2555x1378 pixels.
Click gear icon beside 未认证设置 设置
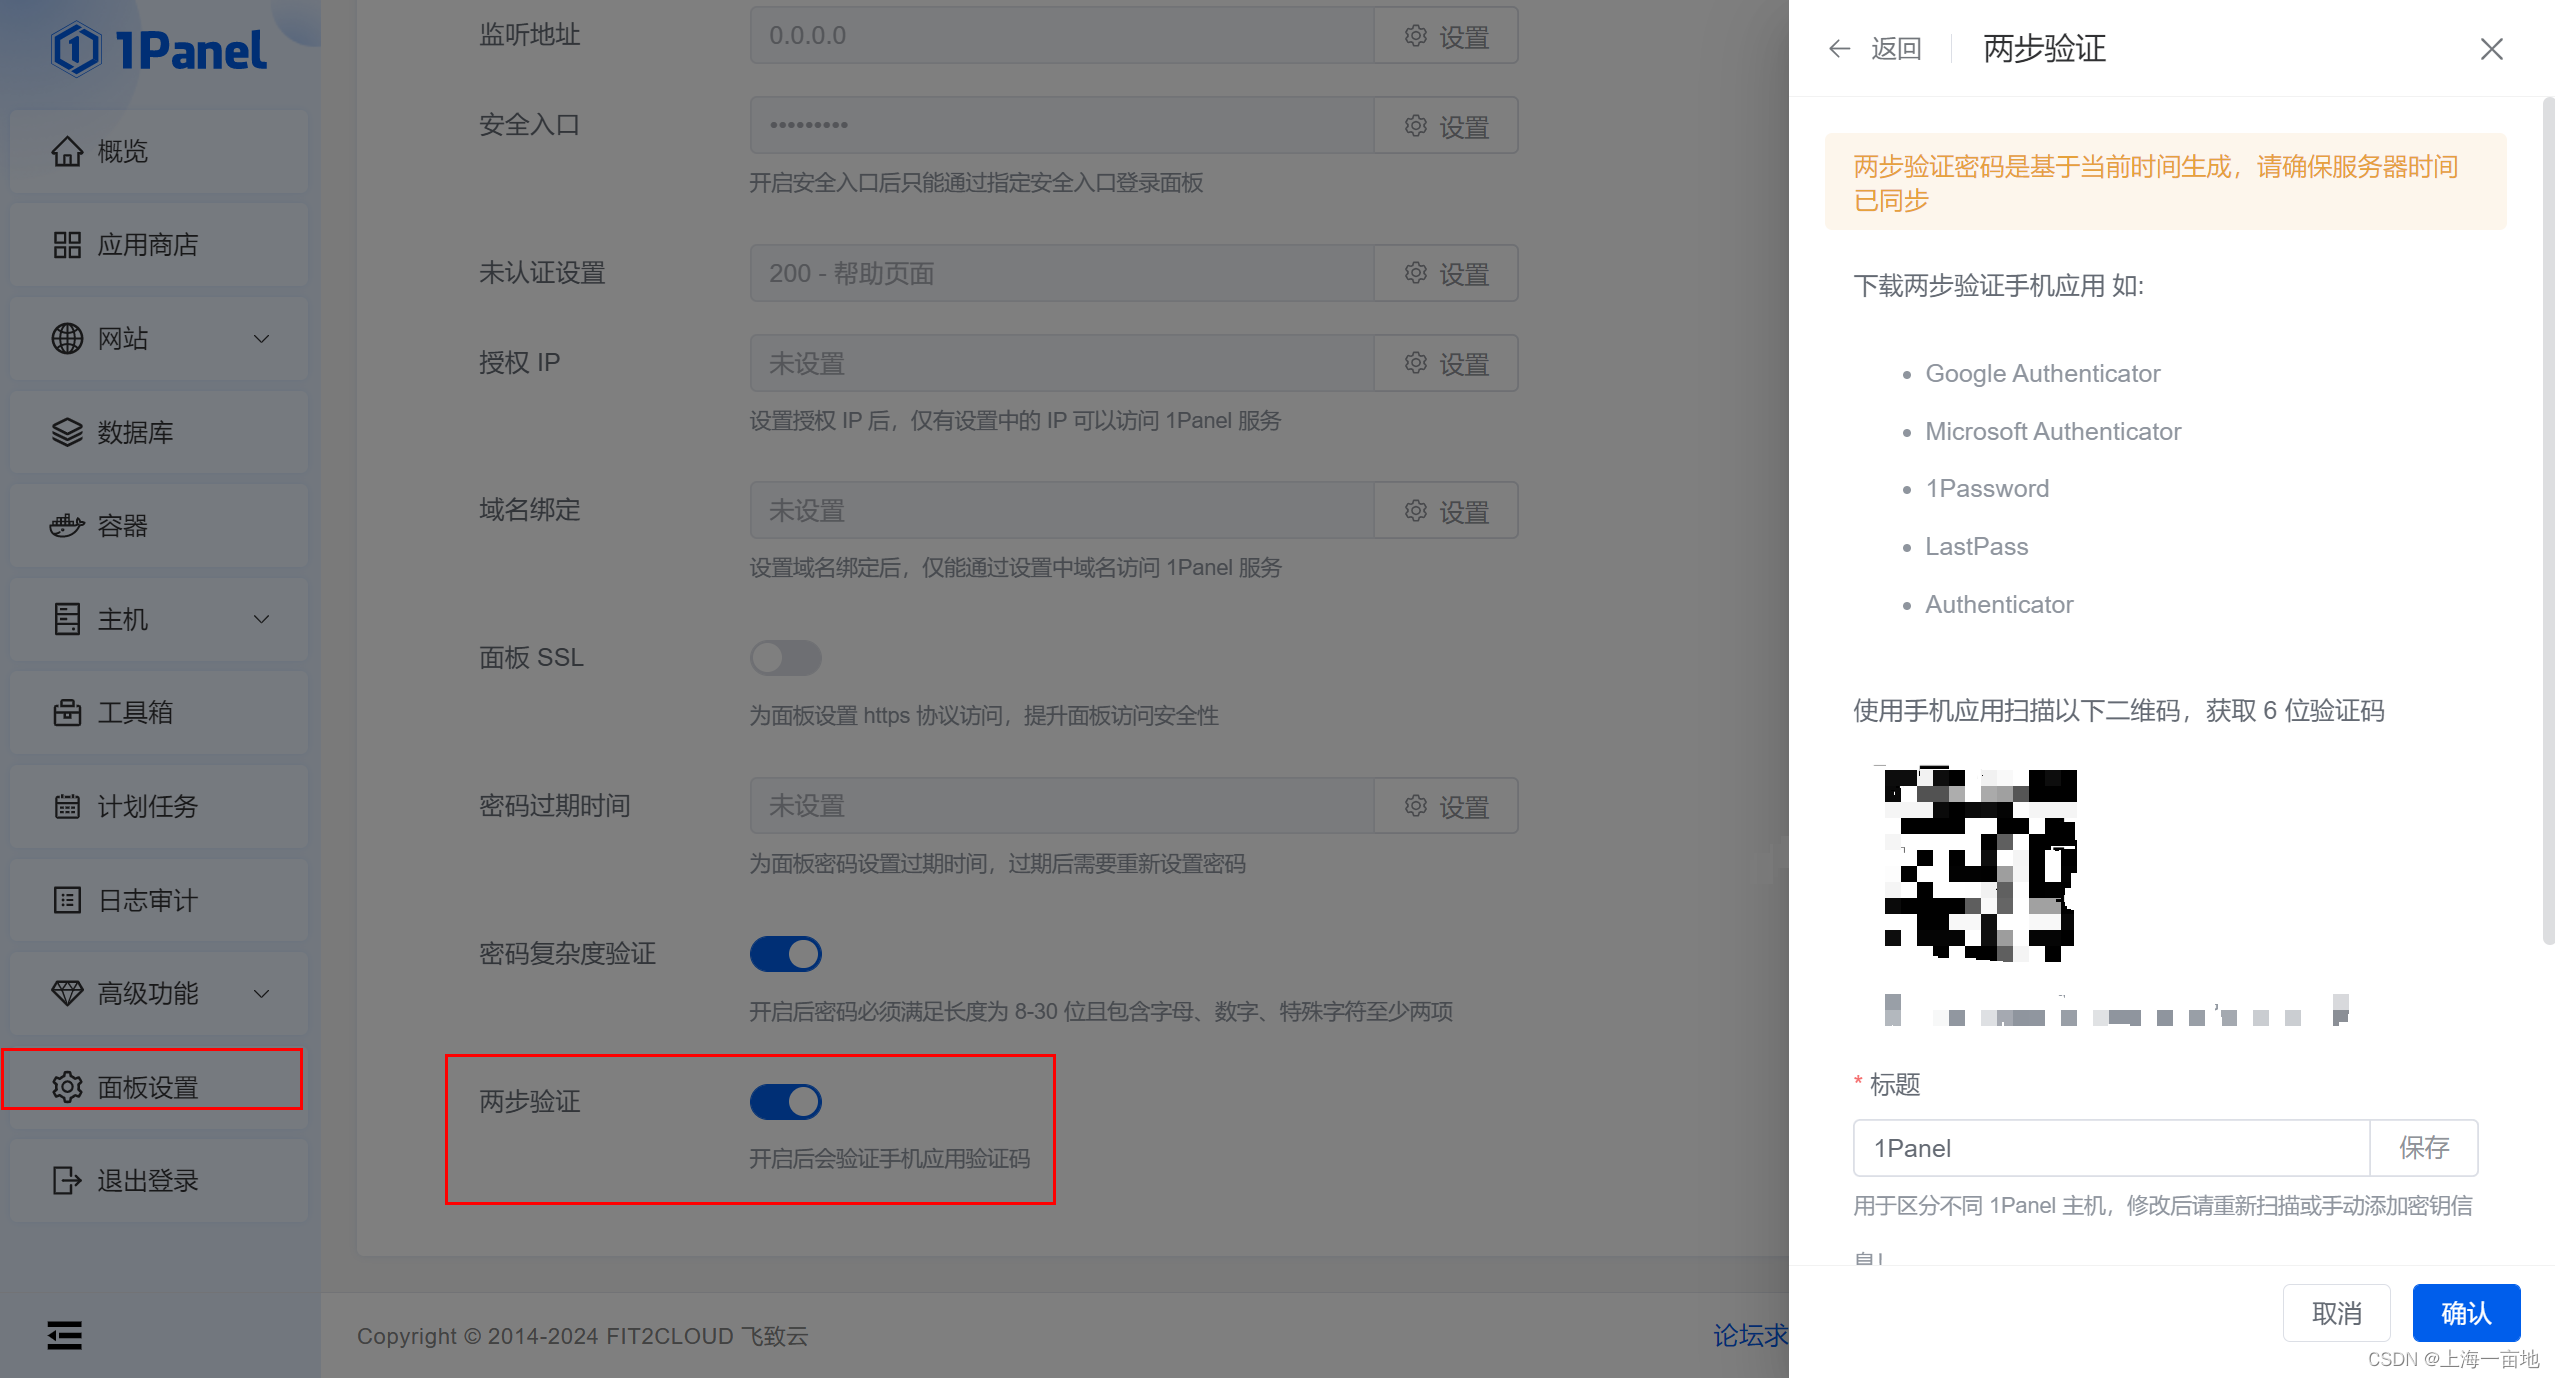[1415, 273]
